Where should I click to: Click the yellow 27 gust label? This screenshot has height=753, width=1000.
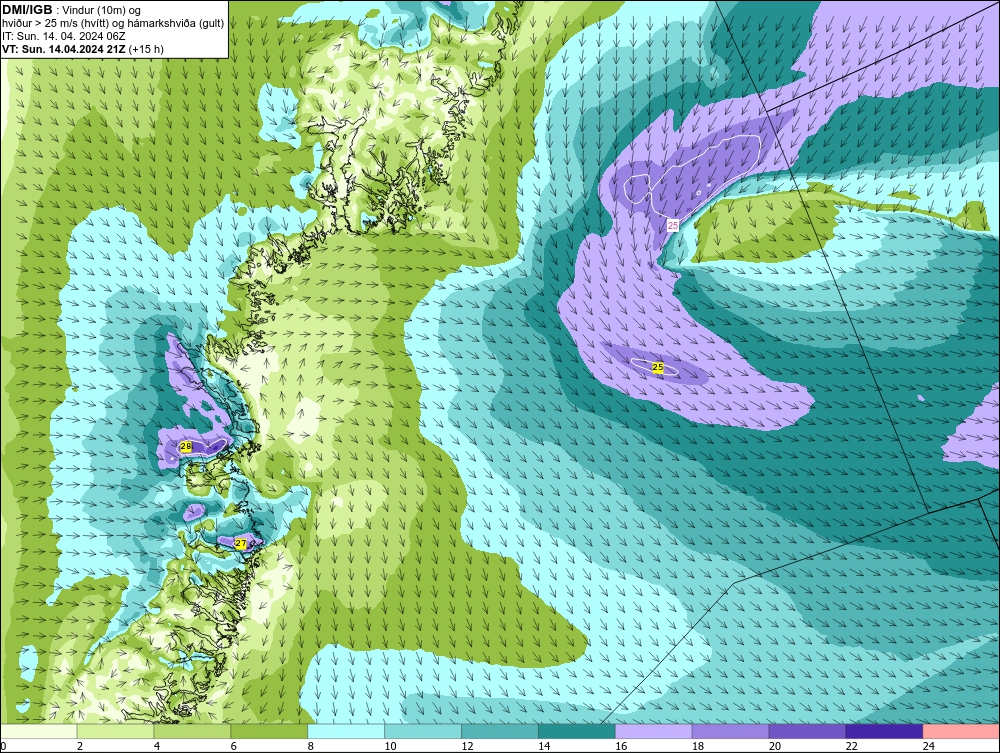[x=240, y=543]
